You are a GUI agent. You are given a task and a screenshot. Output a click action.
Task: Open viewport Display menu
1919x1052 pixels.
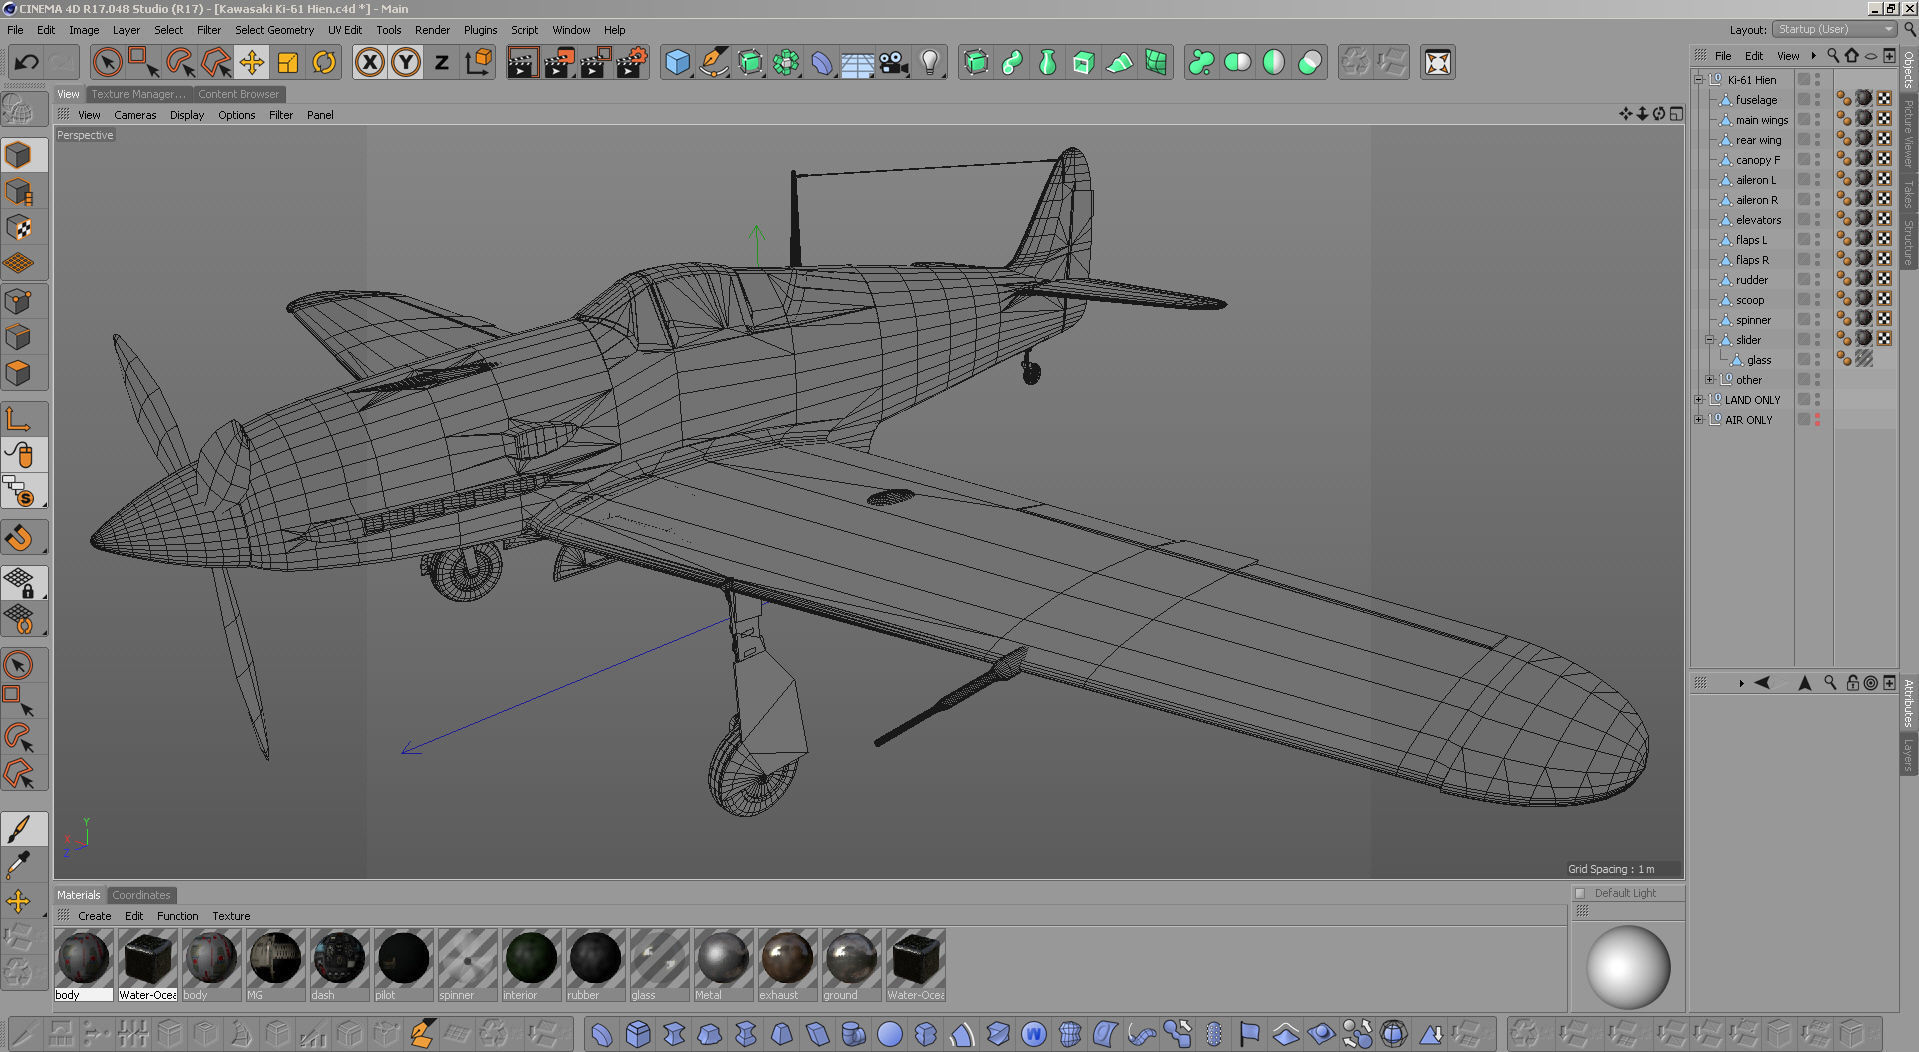[x=187, y=115]
